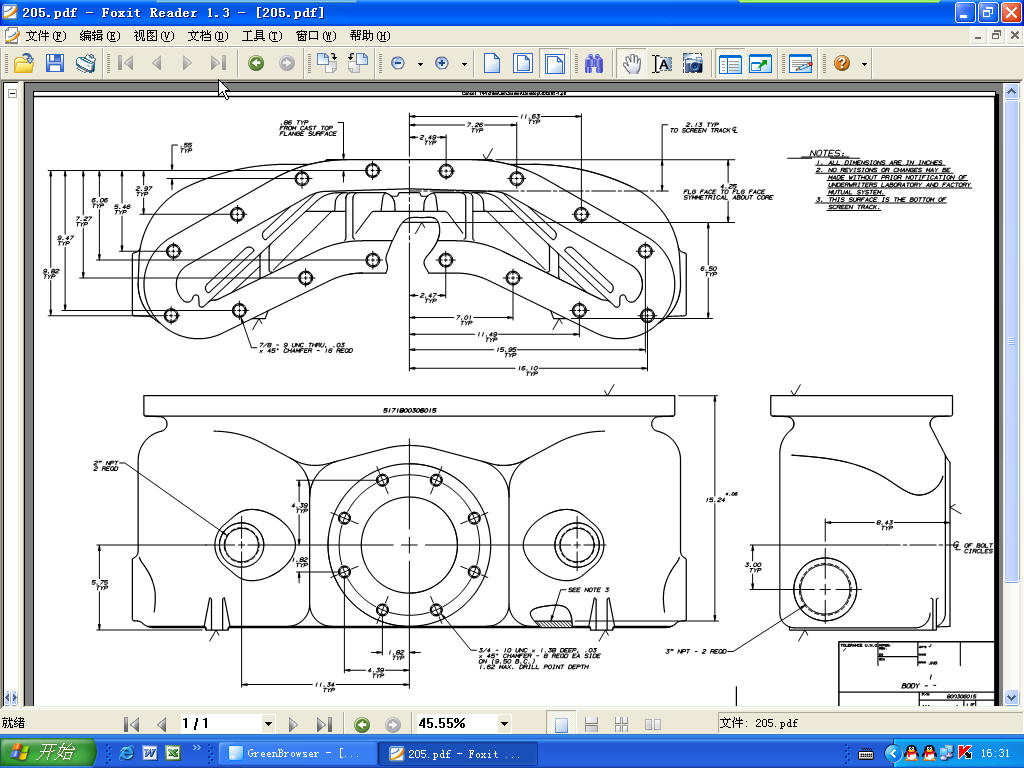Screen dimensions: 1024x768
Task: Go to next page in status bar
Action: point(293,724)
